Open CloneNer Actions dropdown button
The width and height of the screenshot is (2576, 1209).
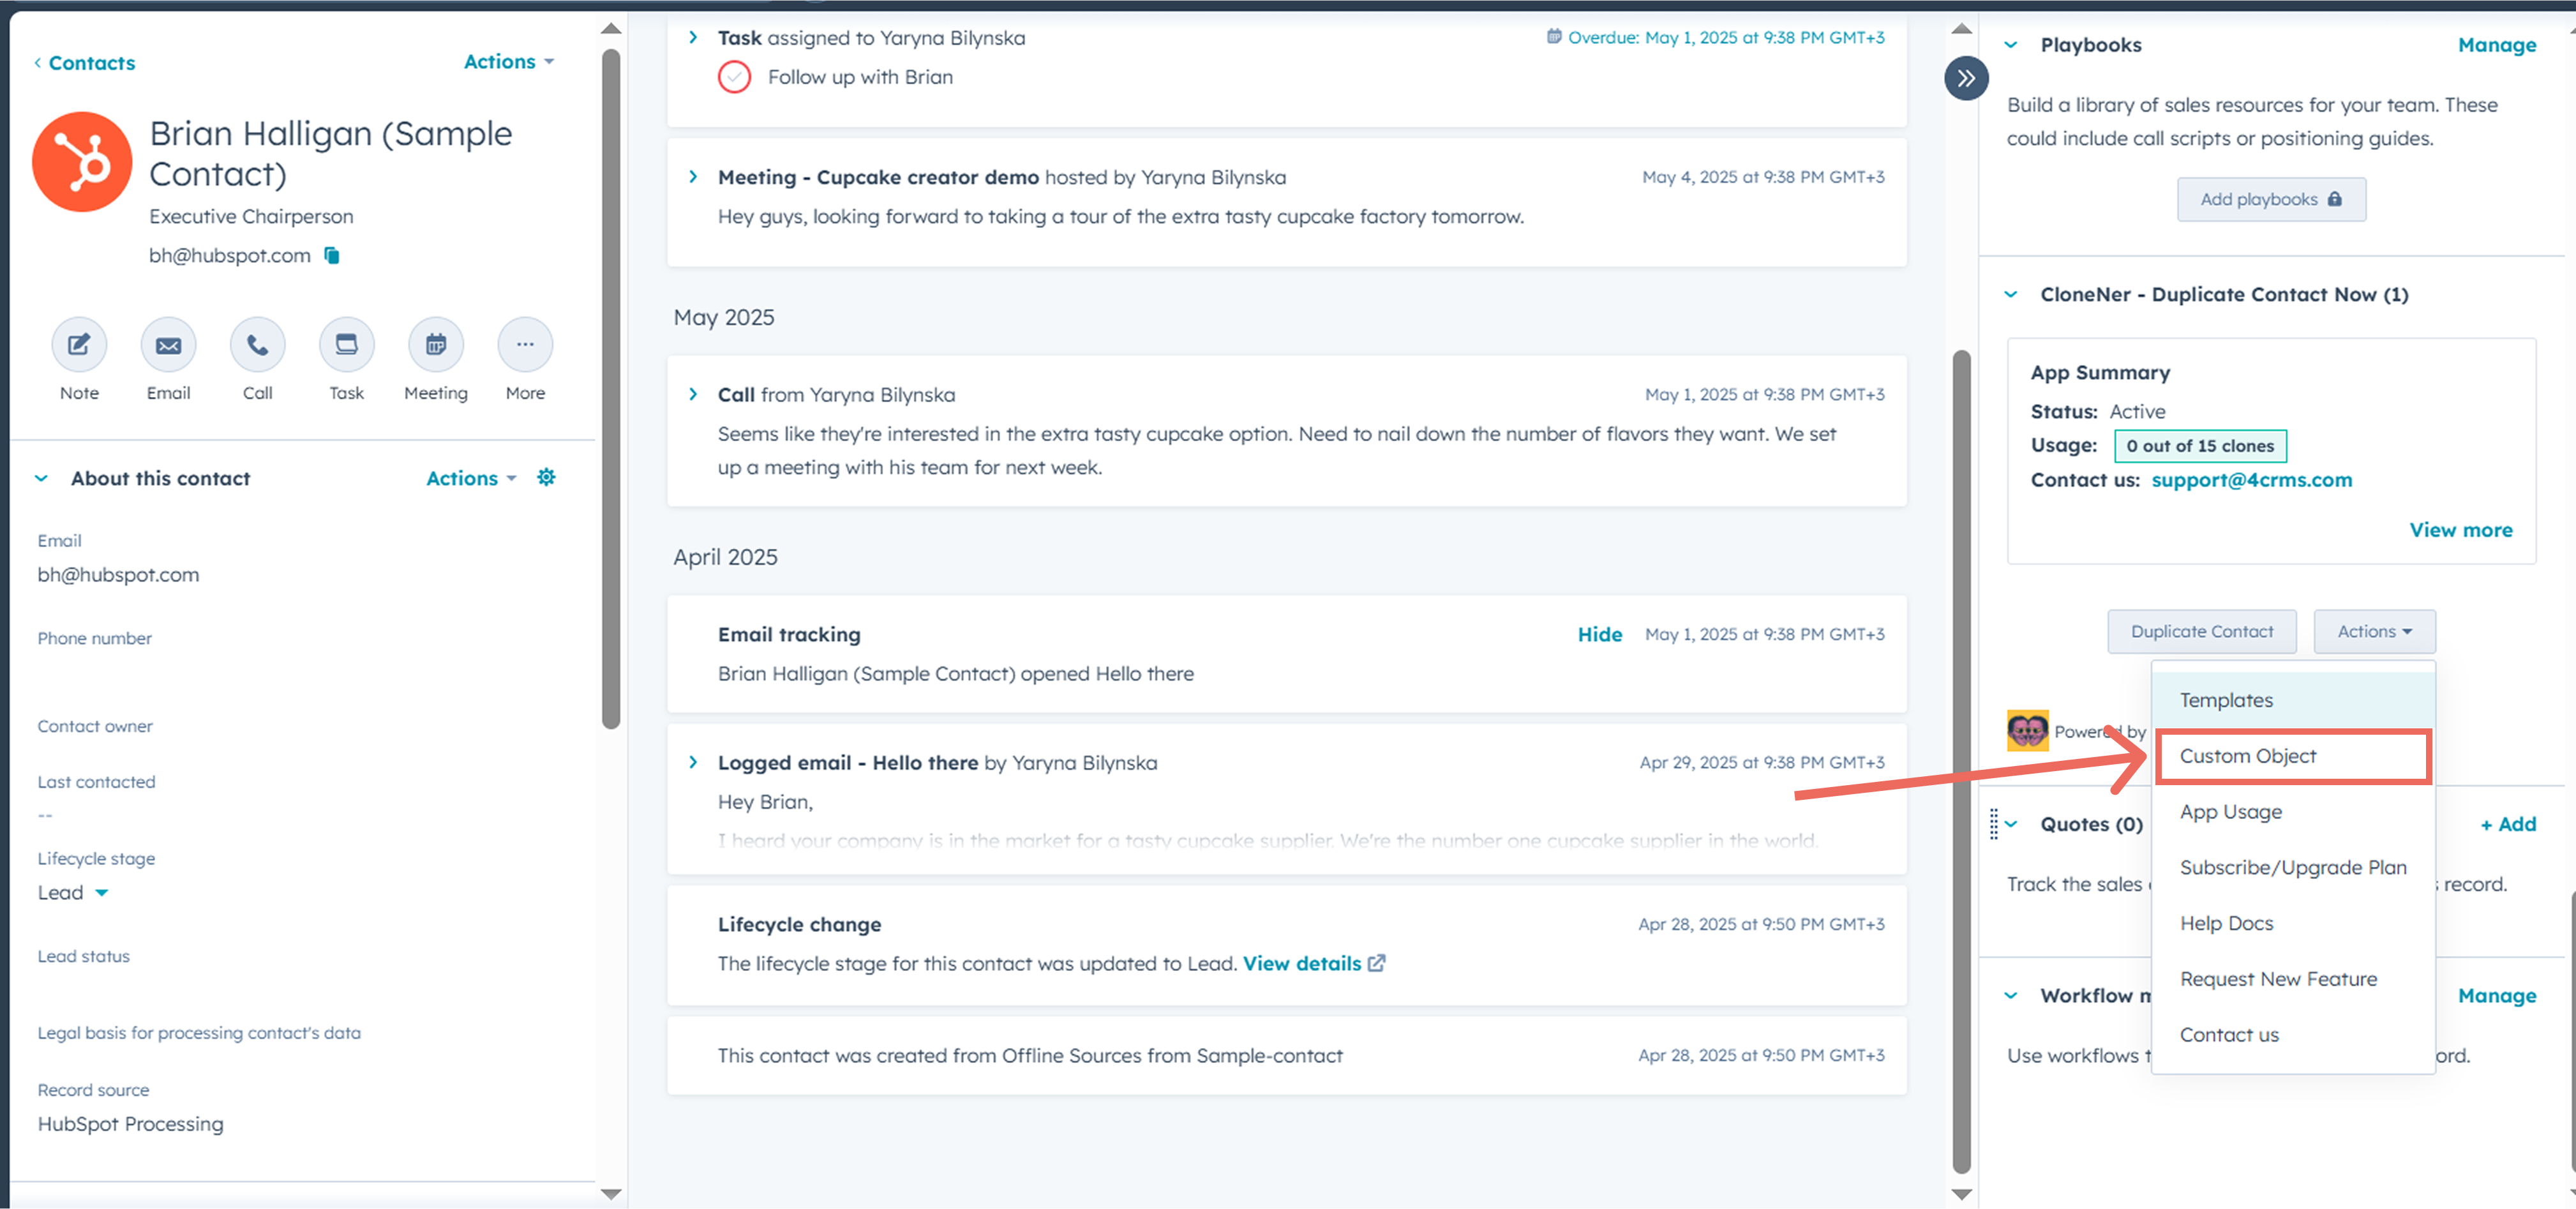[2374, 632]
